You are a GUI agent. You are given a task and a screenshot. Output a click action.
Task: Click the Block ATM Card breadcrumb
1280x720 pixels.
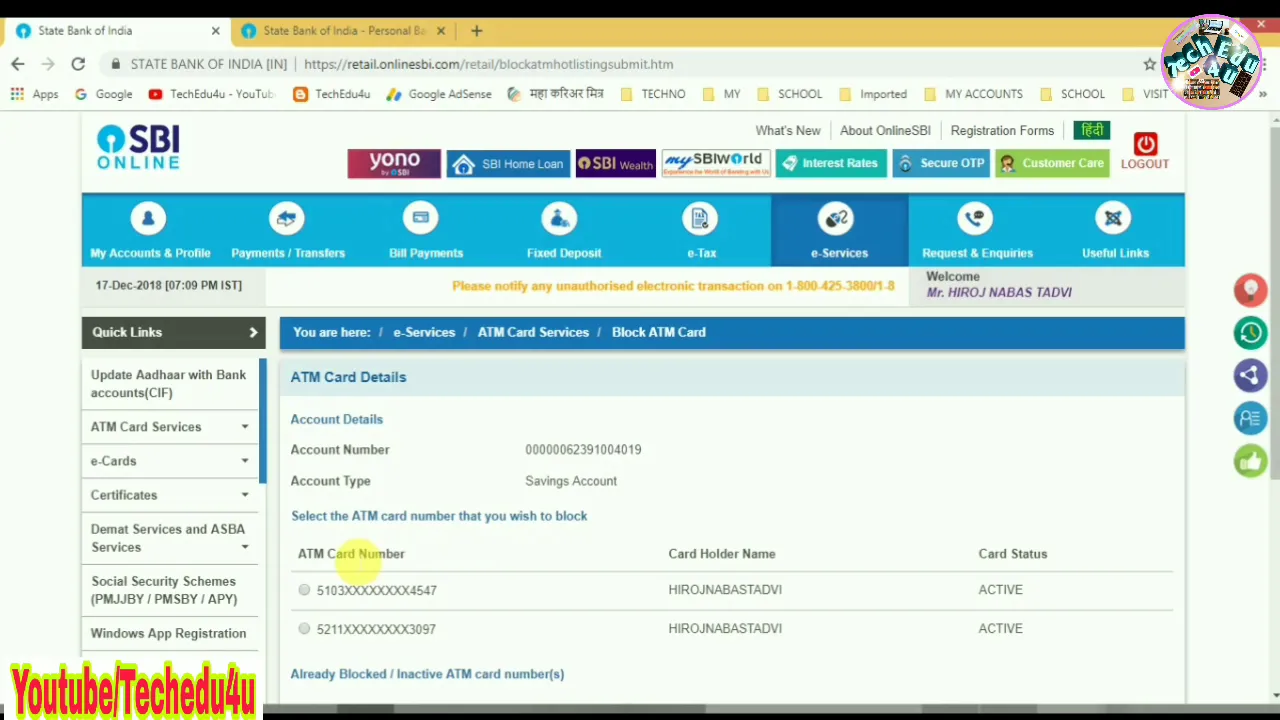click(x=658, y=332)
